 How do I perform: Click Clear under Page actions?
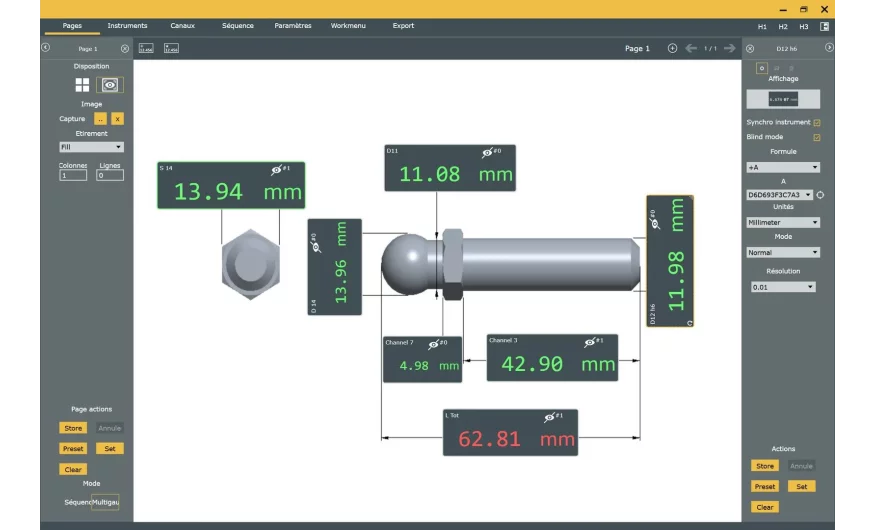point(73,470)
